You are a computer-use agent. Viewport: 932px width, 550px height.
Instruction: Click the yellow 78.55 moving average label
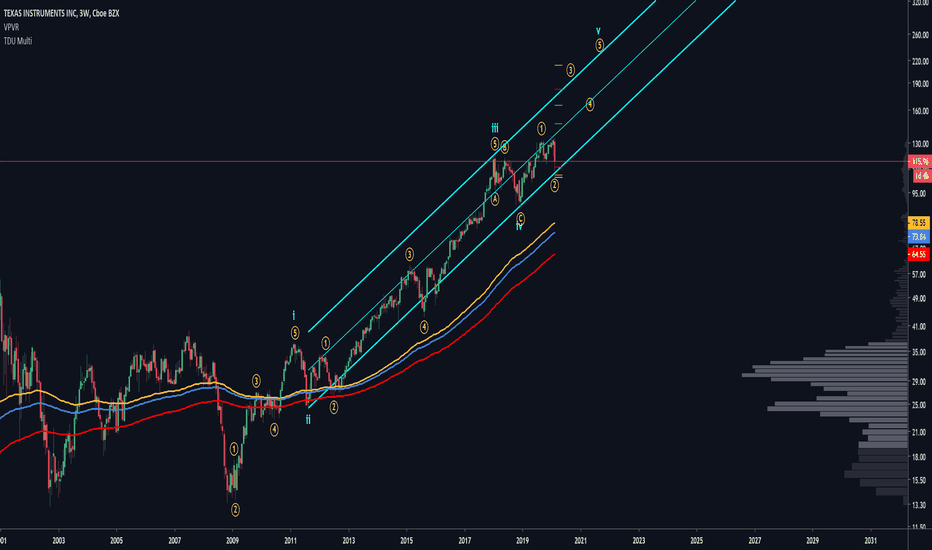point(919,223)
